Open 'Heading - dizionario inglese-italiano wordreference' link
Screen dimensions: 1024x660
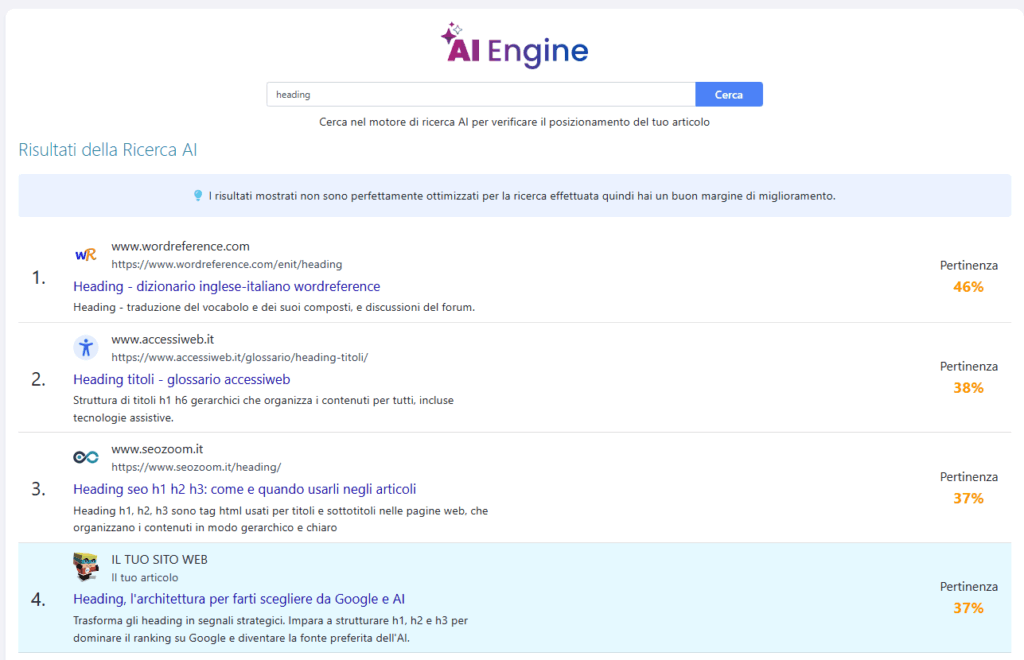click(x=227, y=286)
